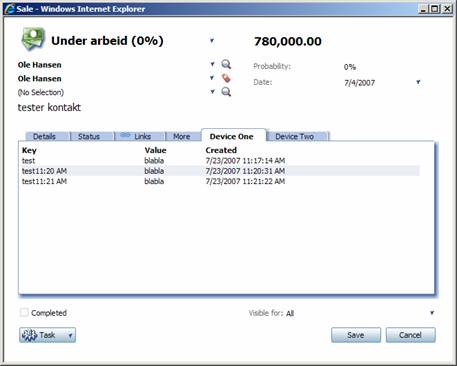The width and height of the screenshot is (457, 366).
Task: Click the Probability value 0%
Action: (350, 67)
